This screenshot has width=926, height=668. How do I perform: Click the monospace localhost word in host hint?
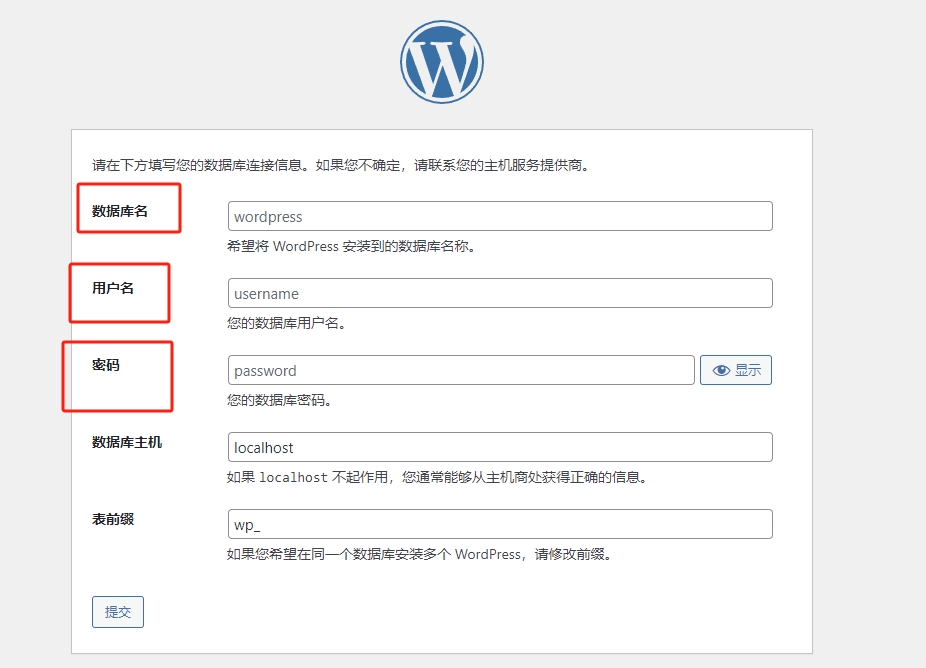click(x=293, y=478)
